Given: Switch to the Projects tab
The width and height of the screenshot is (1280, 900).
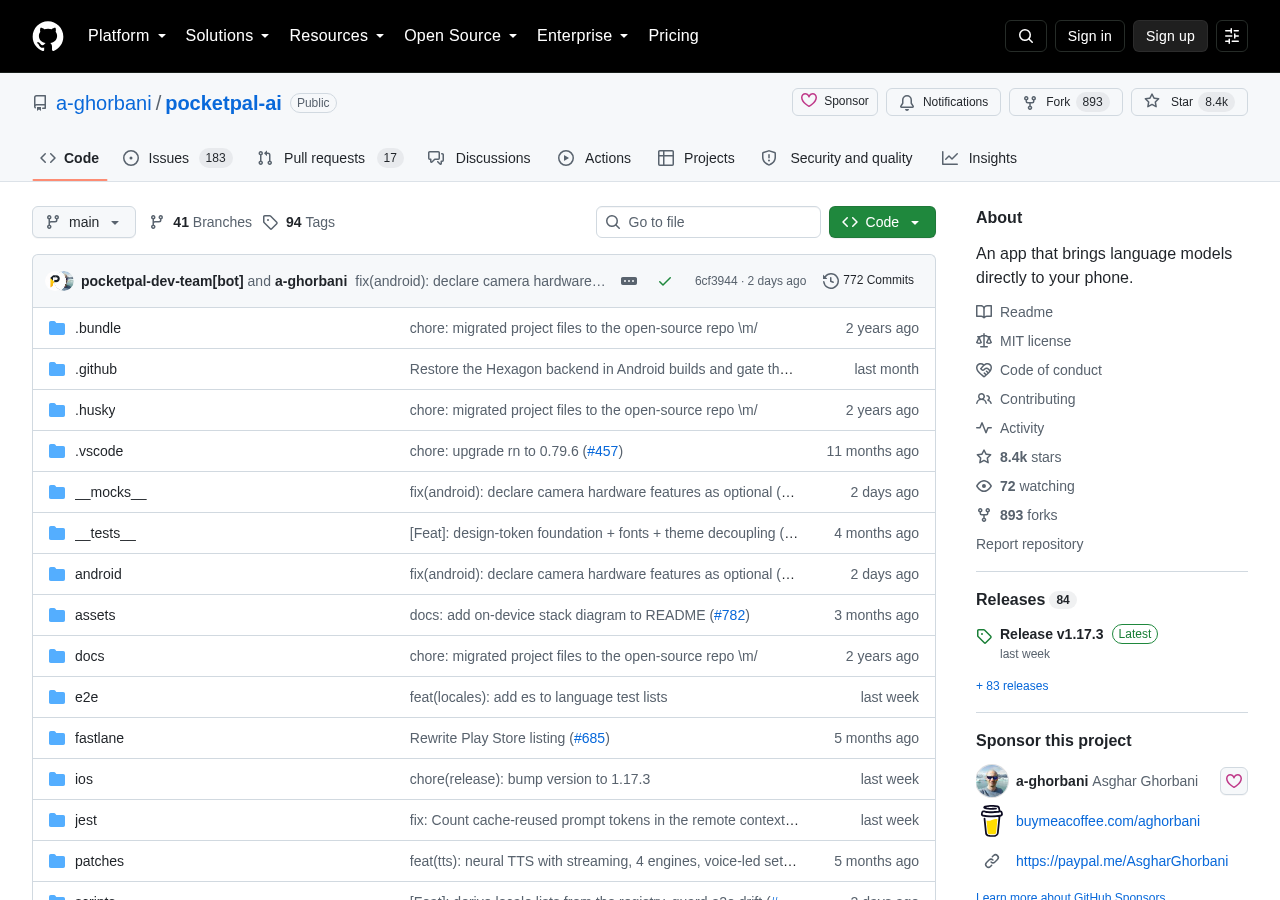Looking at the screenshot, I should point(696,158).
